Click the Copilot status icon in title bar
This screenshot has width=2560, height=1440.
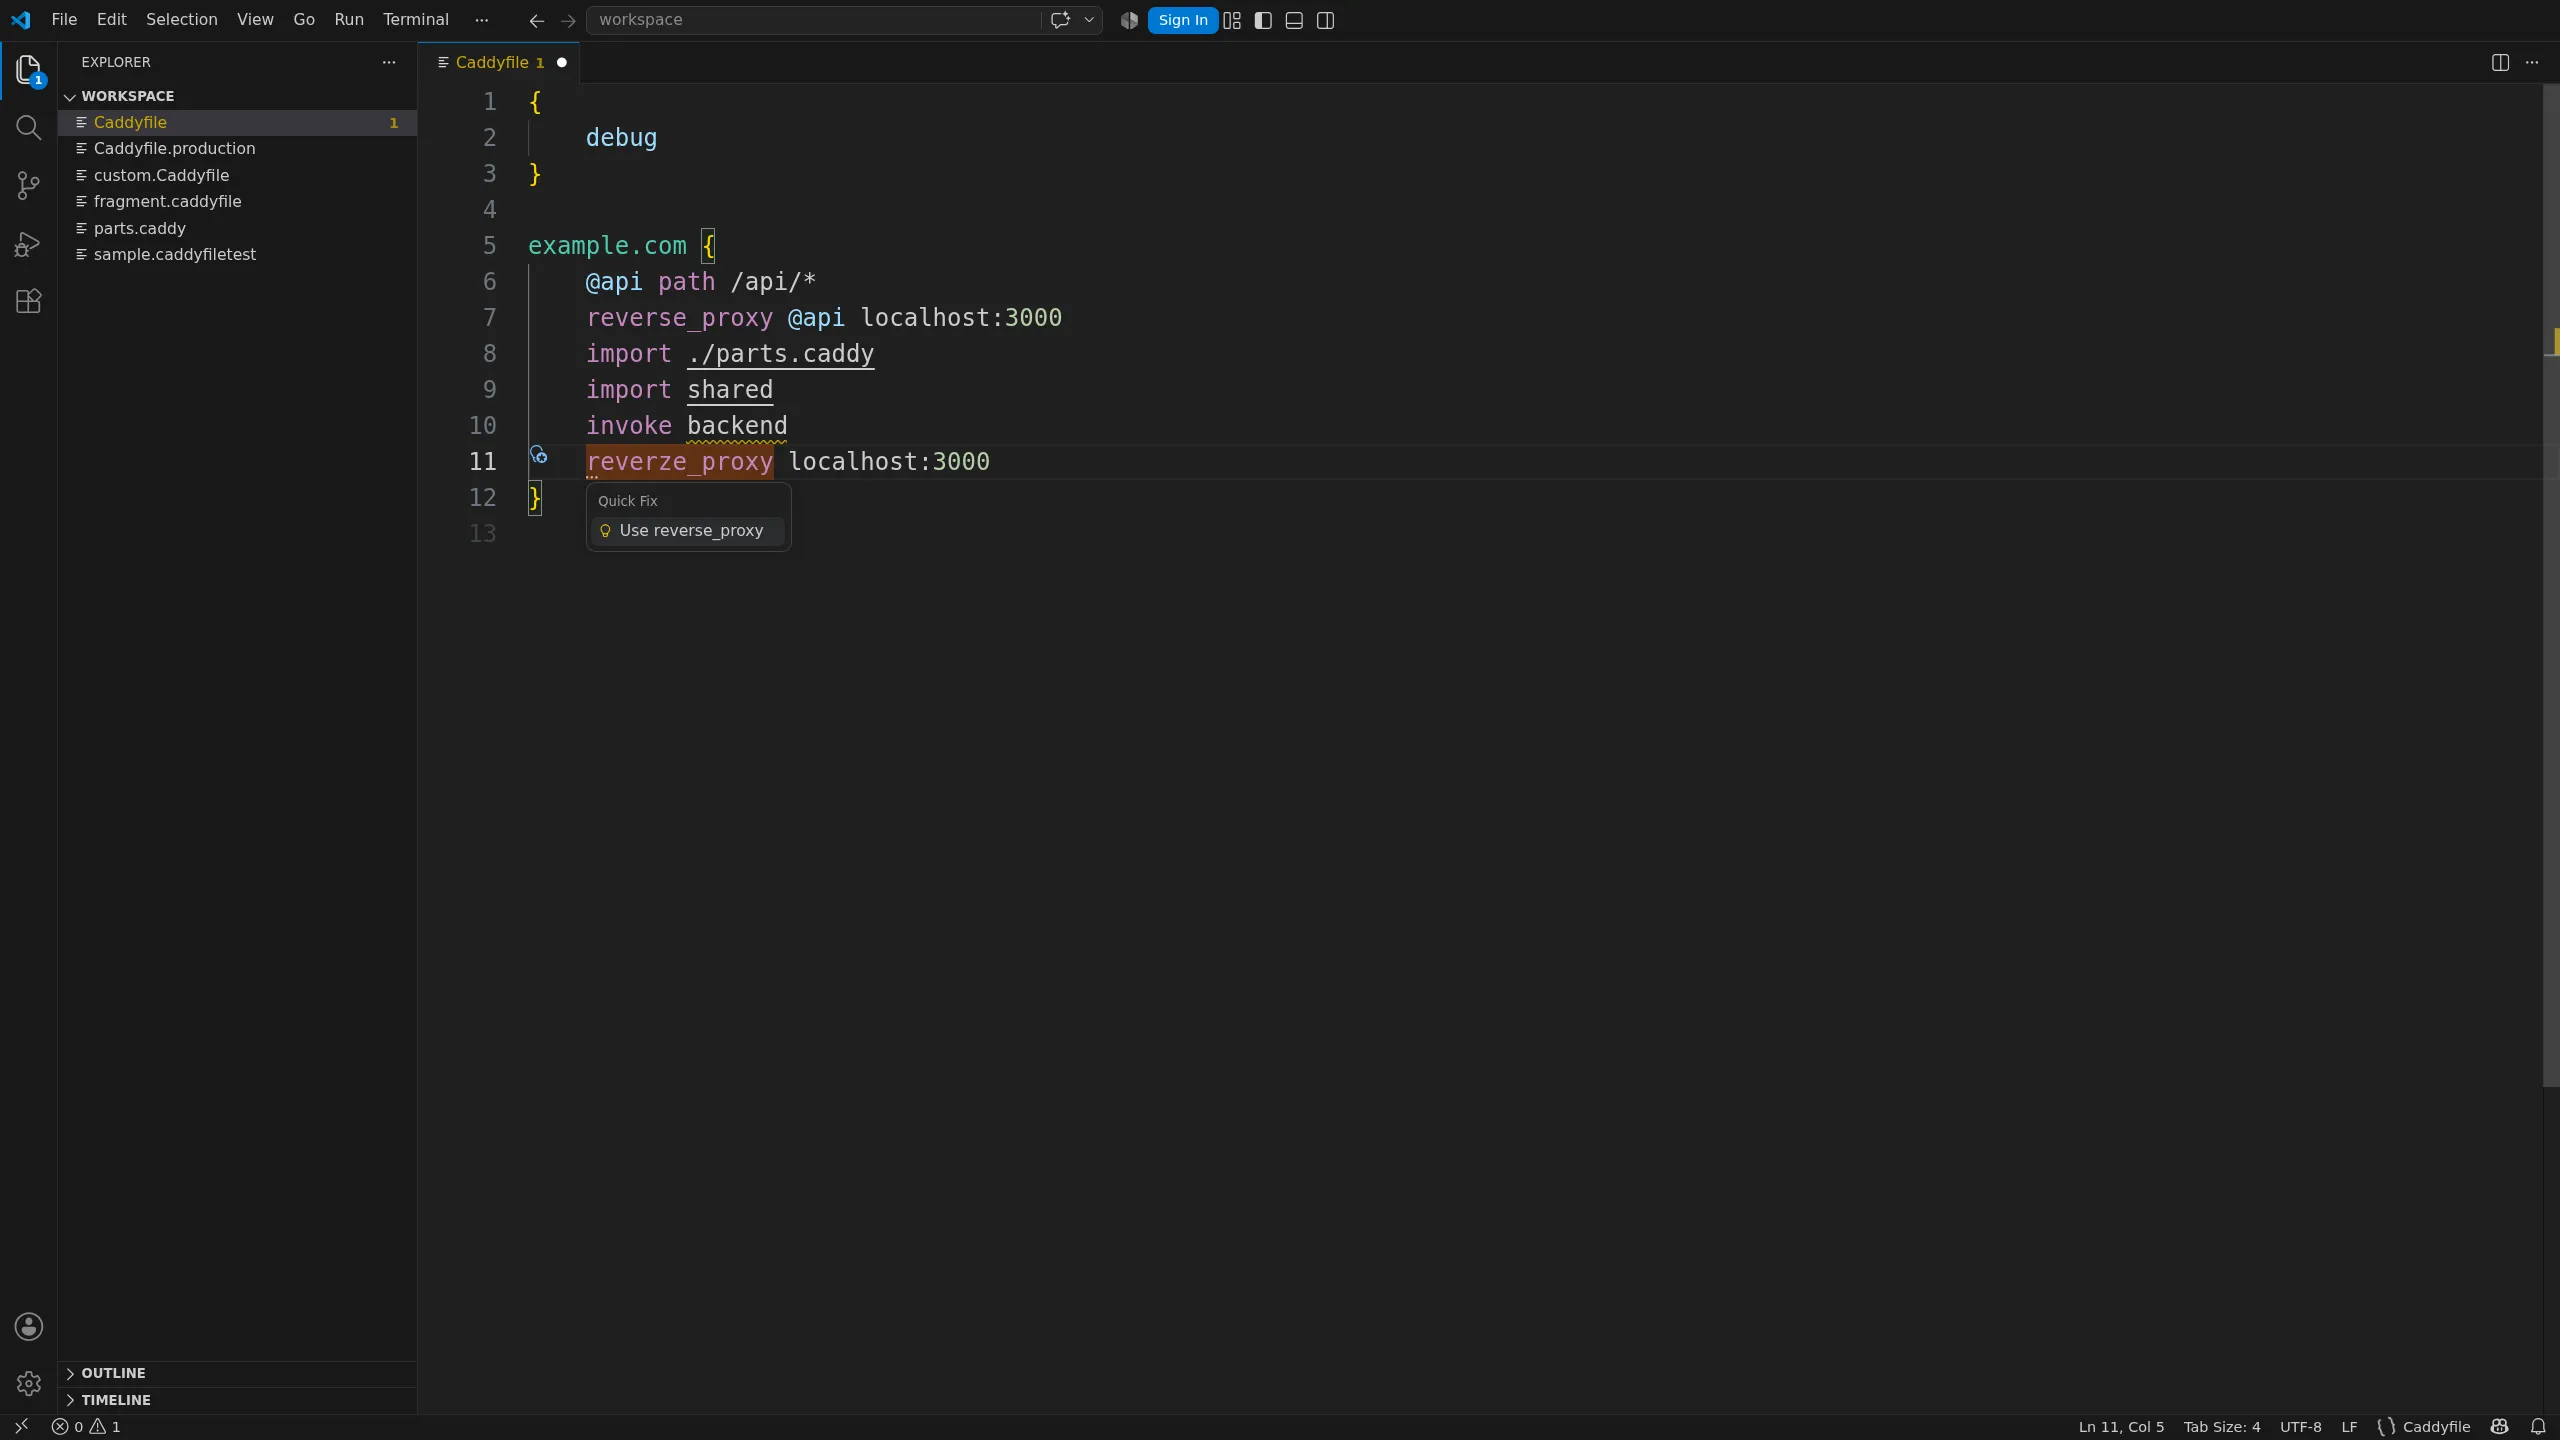click(1129, 20)
